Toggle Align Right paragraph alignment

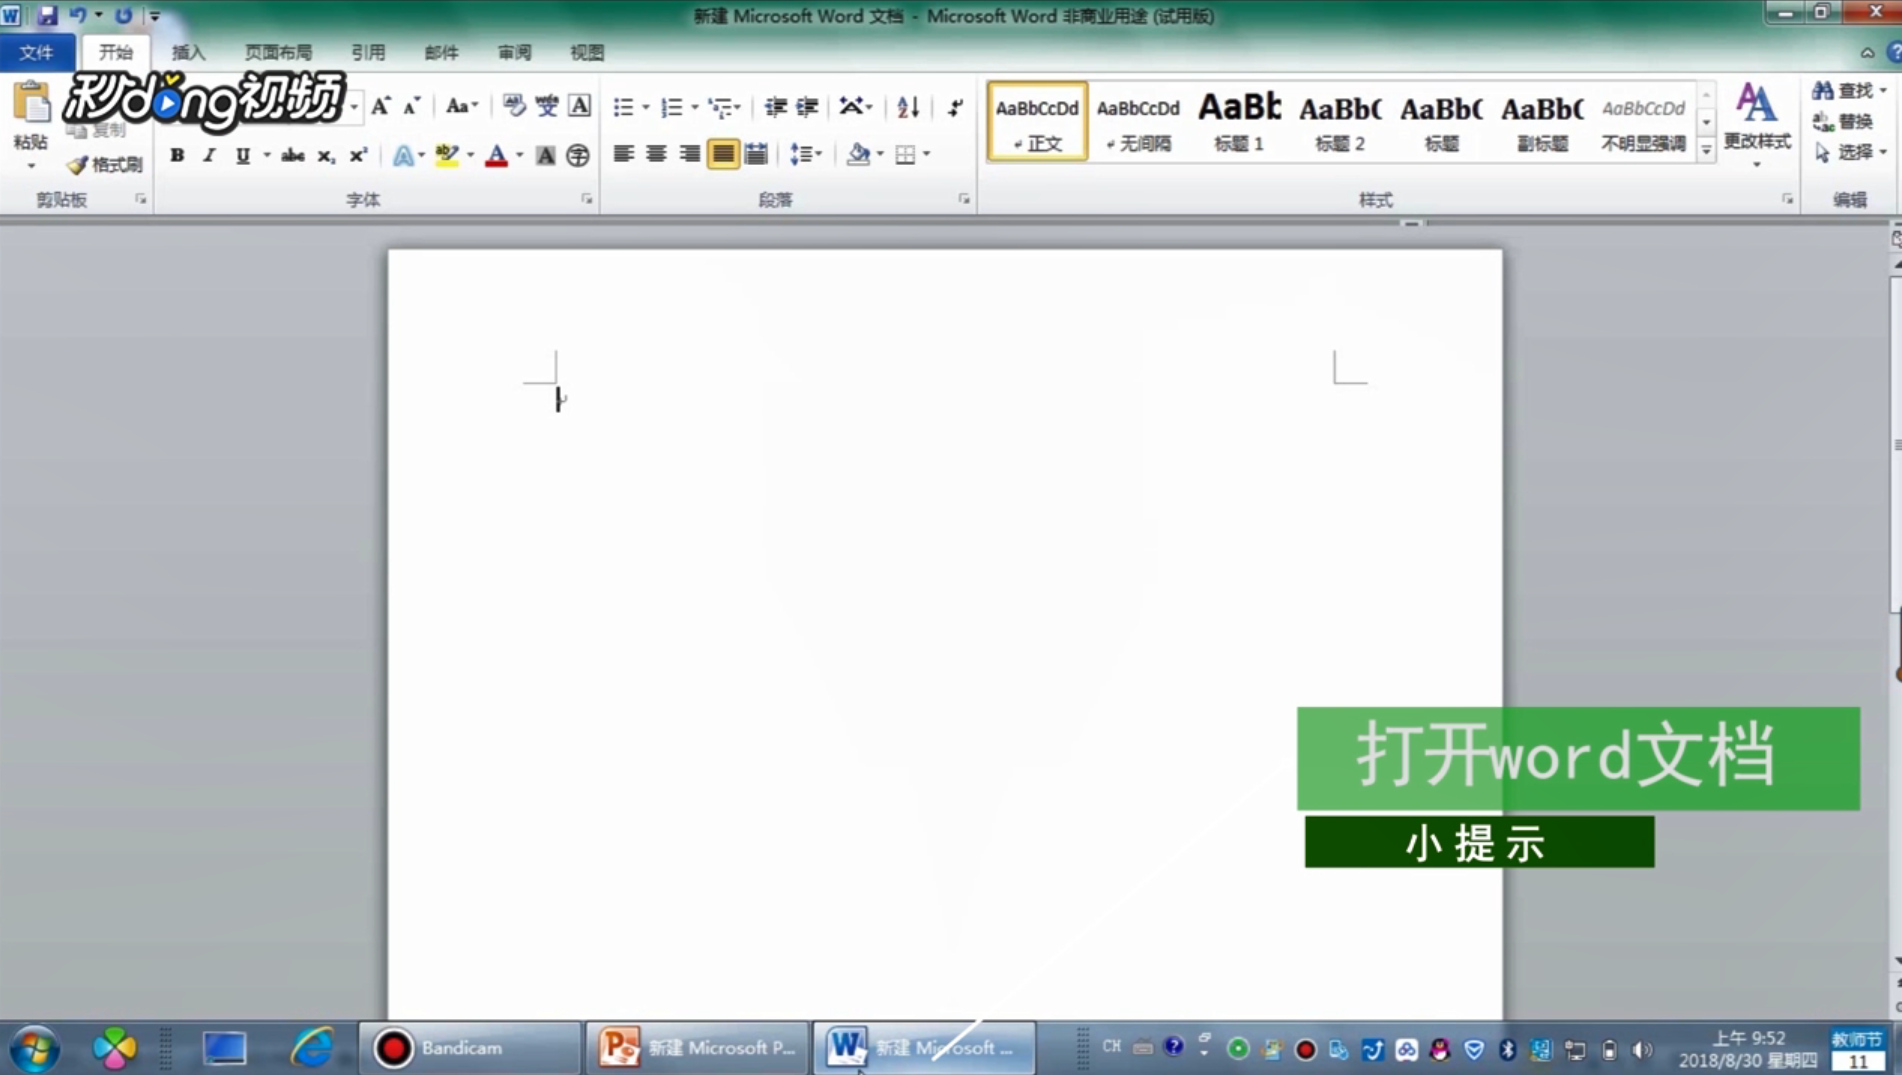pos(689,154)
